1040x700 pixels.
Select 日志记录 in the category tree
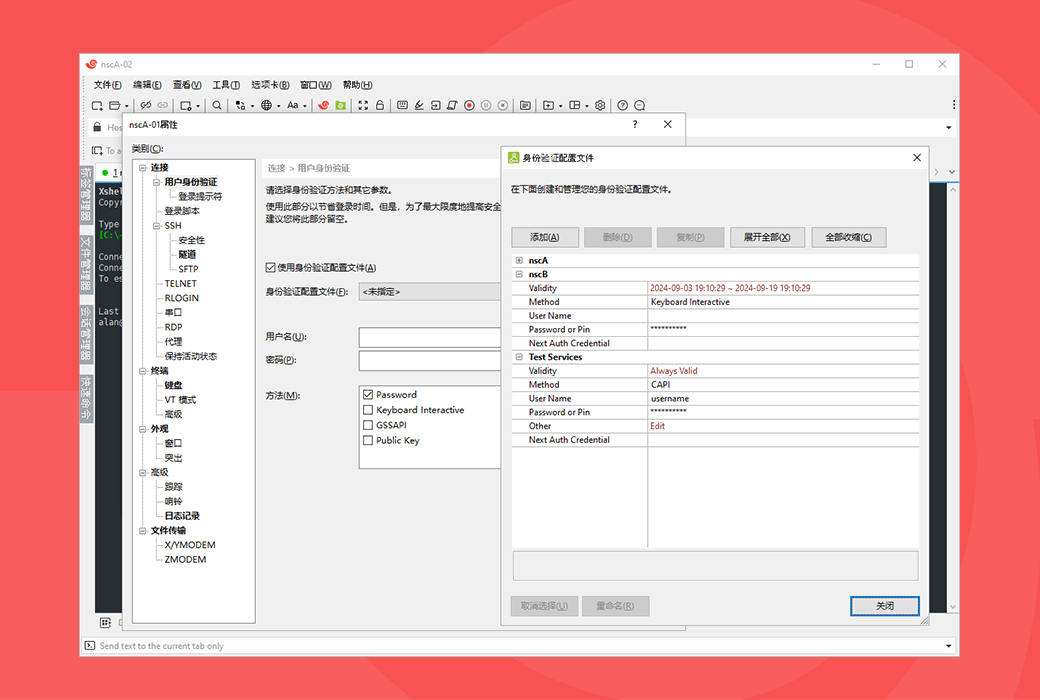click(x=182, y=516)
